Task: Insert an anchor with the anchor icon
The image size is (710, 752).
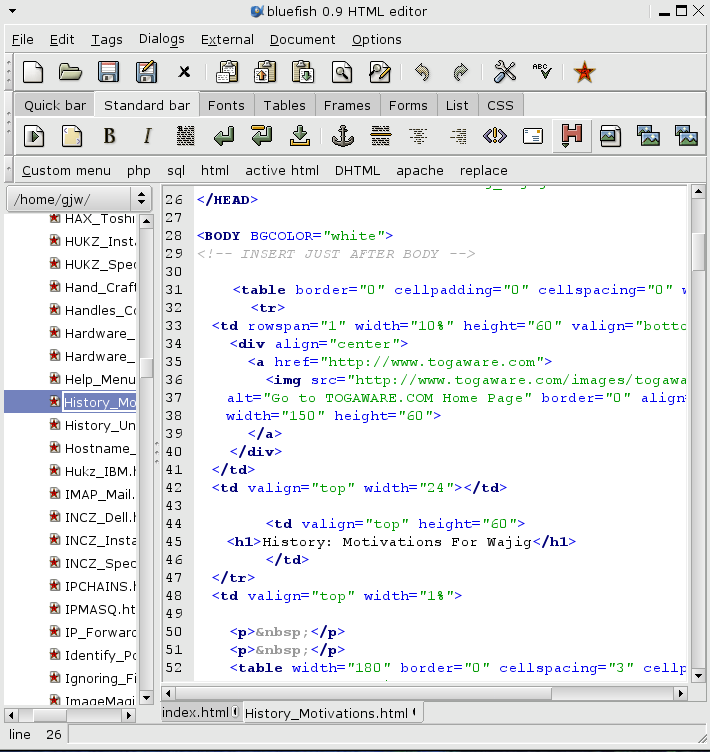Action: 343,136
